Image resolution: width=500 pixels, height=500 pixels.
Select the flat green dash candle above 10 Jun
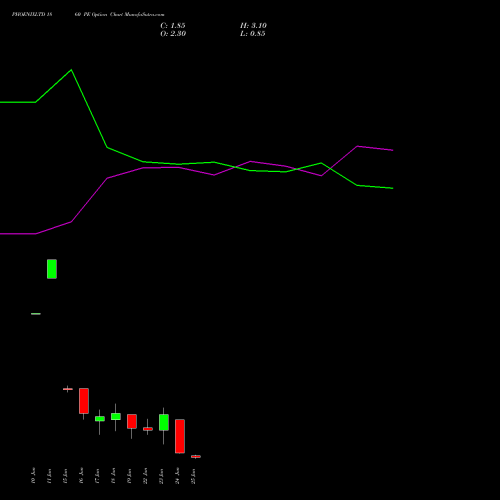click(x=36, y=314)
